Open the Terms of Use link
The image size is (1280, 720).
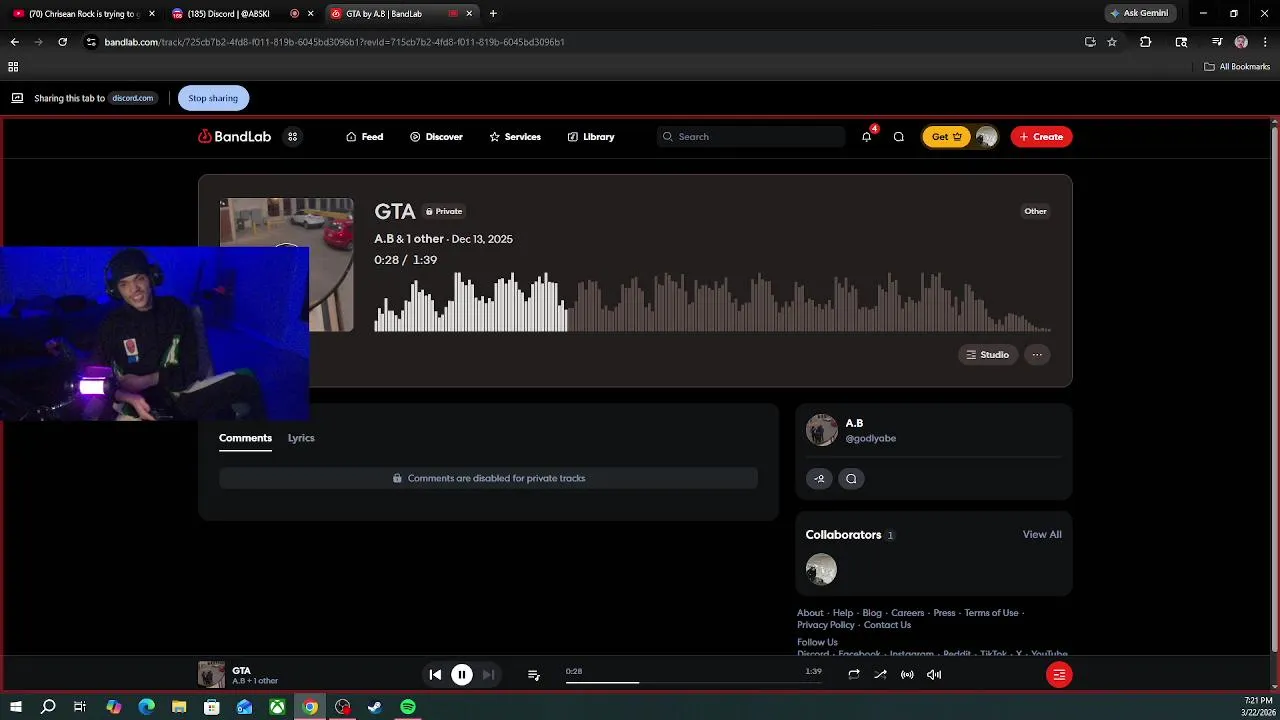point(991,613)
